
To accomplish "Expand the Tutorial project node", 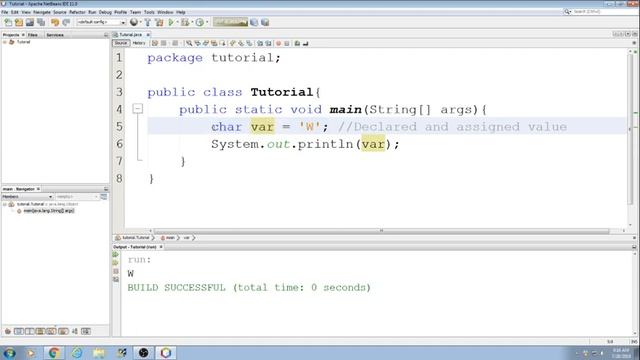I will coord(4,42).
